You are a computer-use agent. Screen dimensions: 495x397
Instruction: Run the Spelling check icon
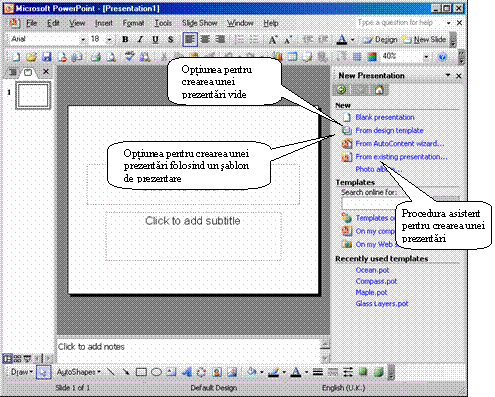129,57
